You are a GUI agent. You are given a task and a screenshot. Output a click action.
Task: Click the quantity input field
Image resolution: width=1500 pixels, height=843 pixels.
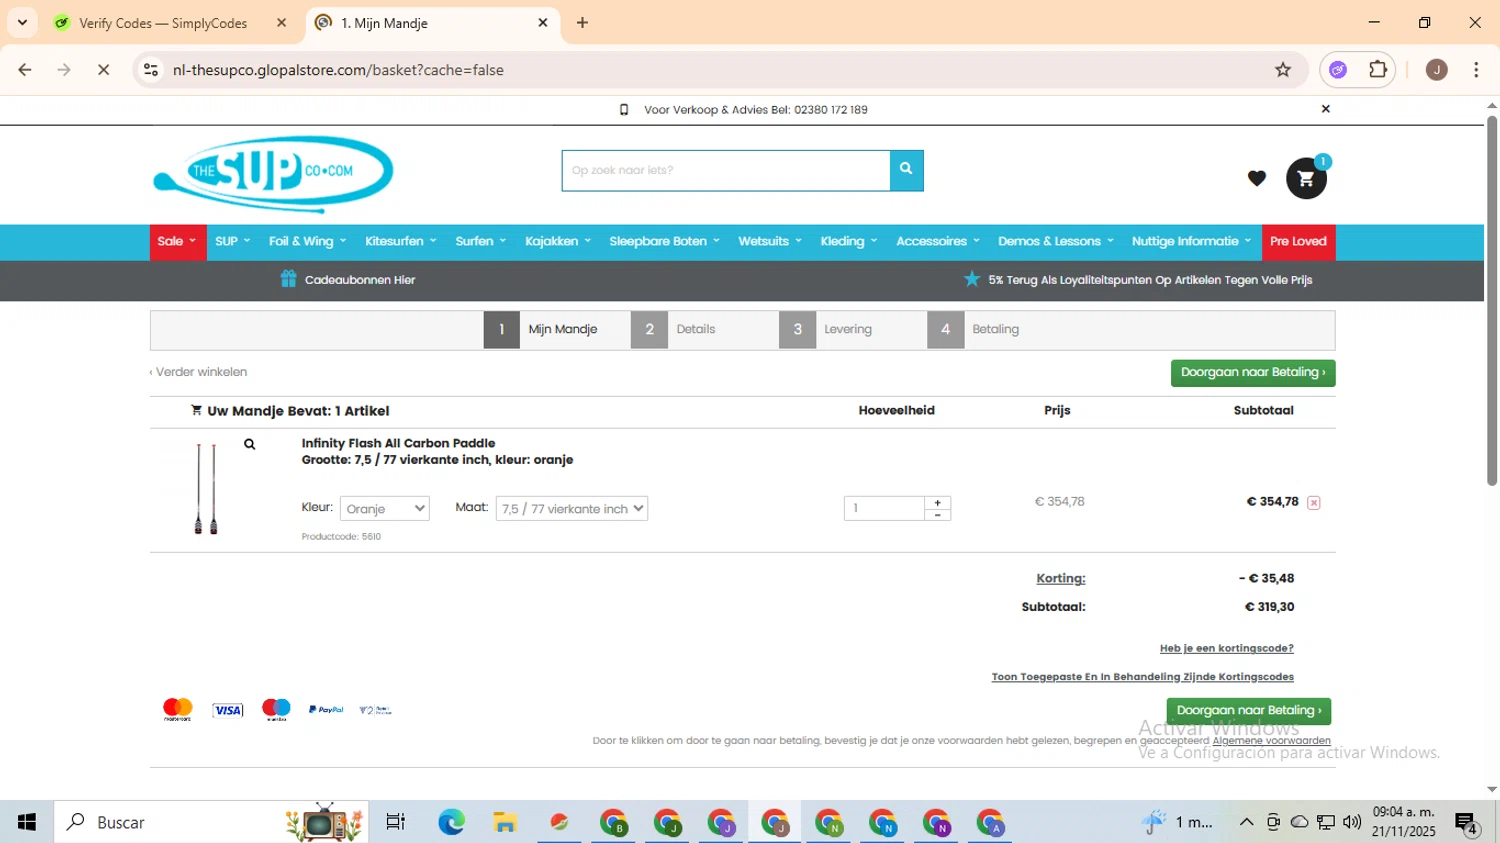click(x=885, y=508)
